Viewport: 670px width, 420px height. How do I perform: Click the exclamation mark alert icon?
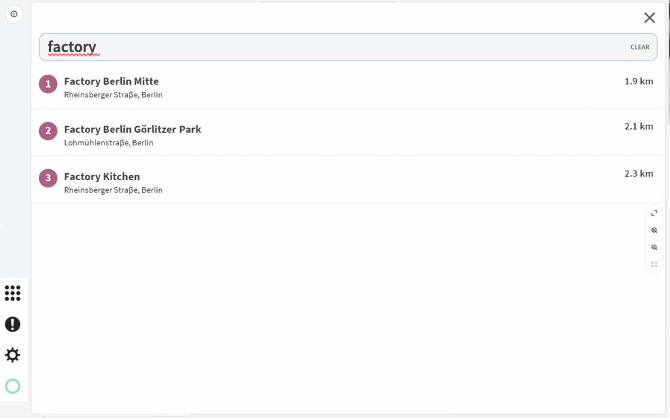12,324
